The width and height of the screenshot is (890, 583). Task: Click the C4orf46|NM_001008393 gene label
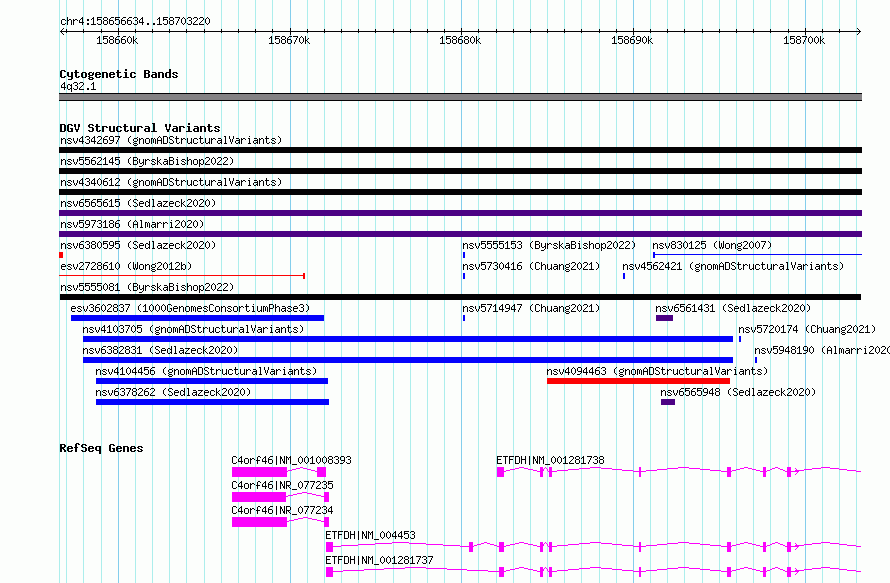pyautogui.click(x=291, y=460)
